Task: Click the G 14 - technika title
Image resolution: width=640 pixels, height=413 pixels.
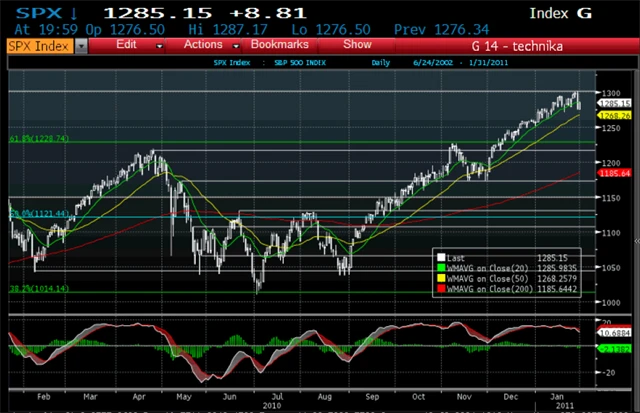Action: click(x=517, y=46)
